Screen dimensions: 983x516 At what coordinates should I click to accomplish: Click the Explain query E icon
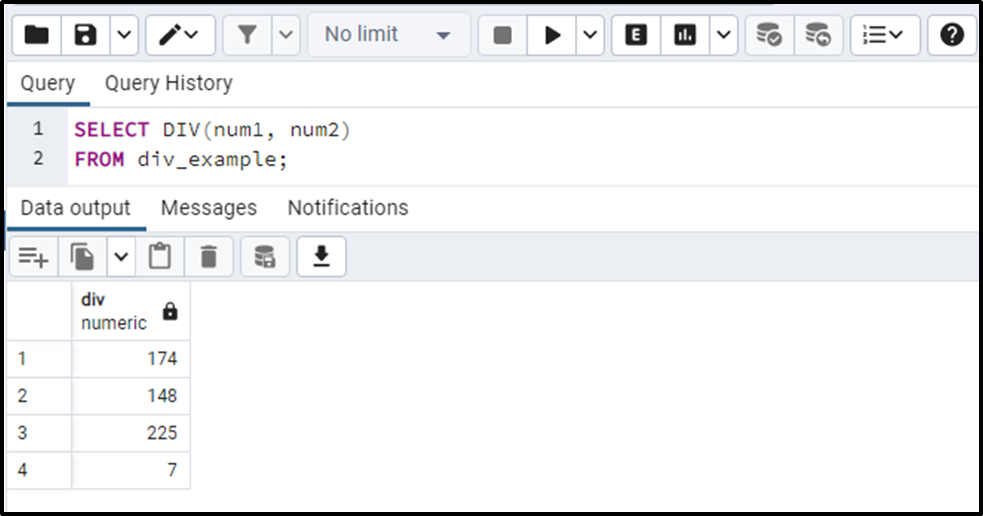(636, 35)
